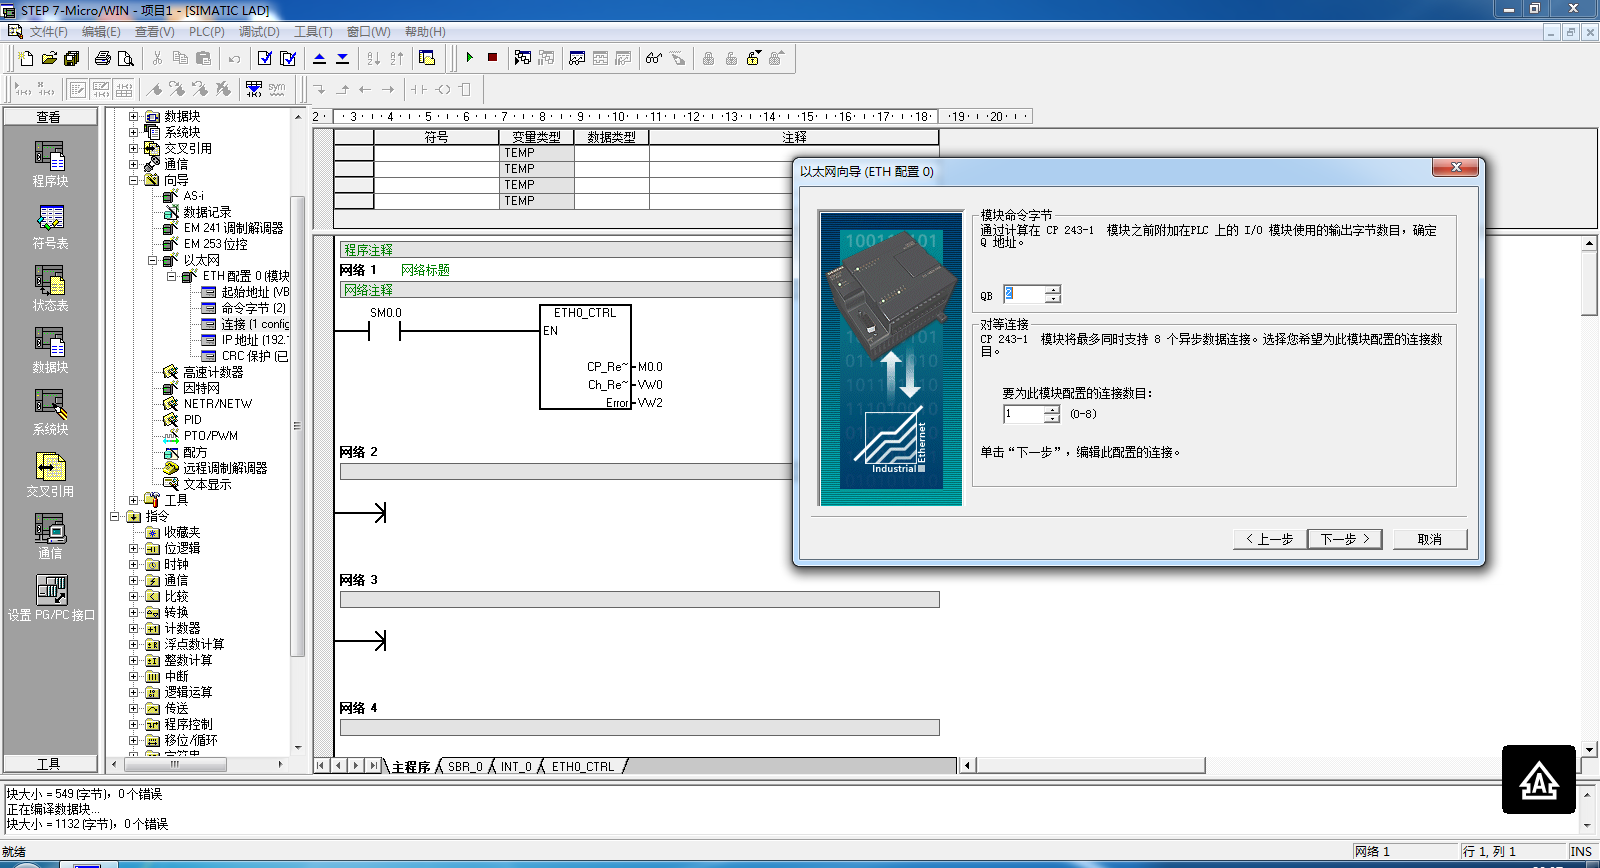Open 符号表 in the navigation bar
1600x868 pixels.
[50, 226]
